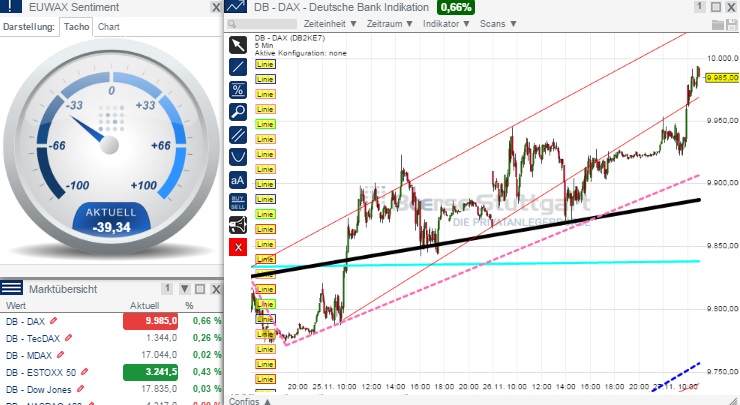Click the group number 1 badge in Marktübersicht

click(x=167, y=288)
